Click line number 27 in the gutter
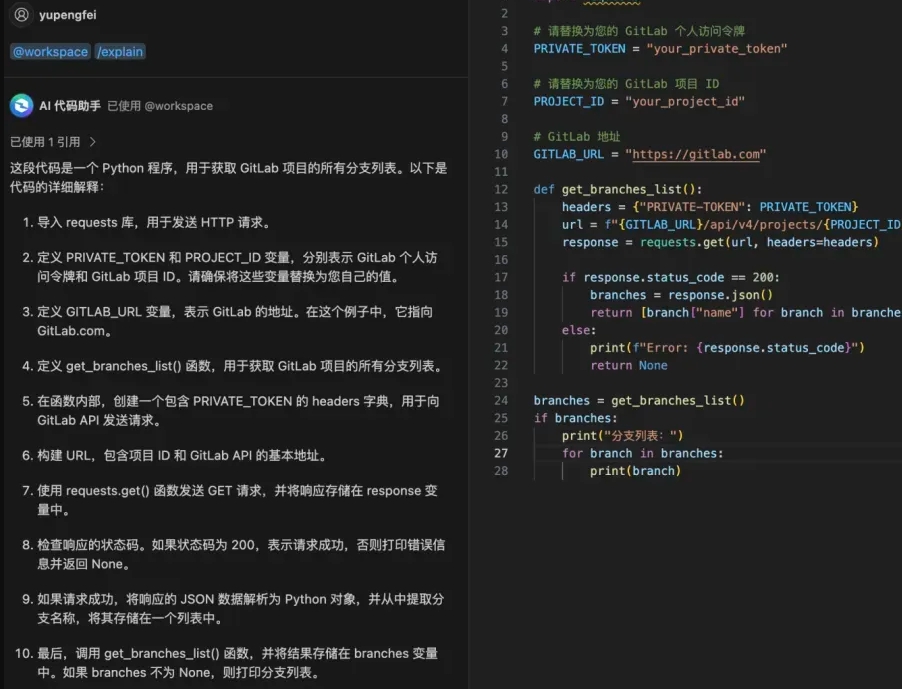 pyautogui.click(x=500, y=453)
